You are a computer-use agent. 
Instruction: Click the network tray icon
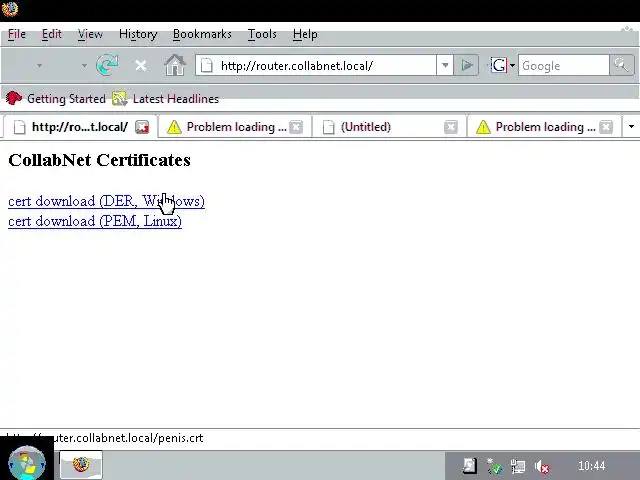(518, 466)
